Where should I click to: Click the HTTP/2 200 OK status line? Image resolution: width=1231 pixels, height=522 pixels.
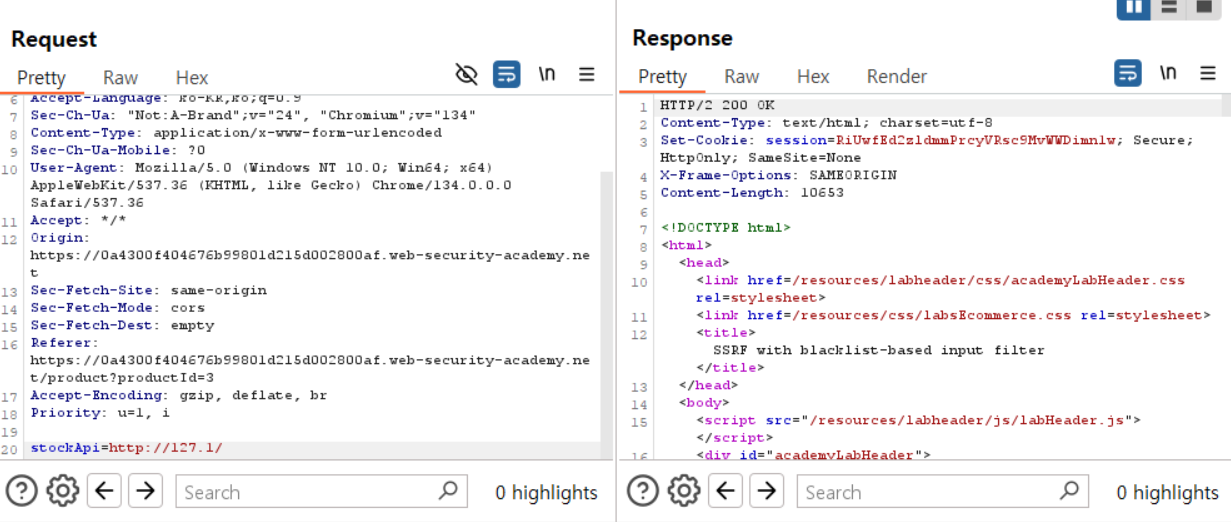[717, 105]
